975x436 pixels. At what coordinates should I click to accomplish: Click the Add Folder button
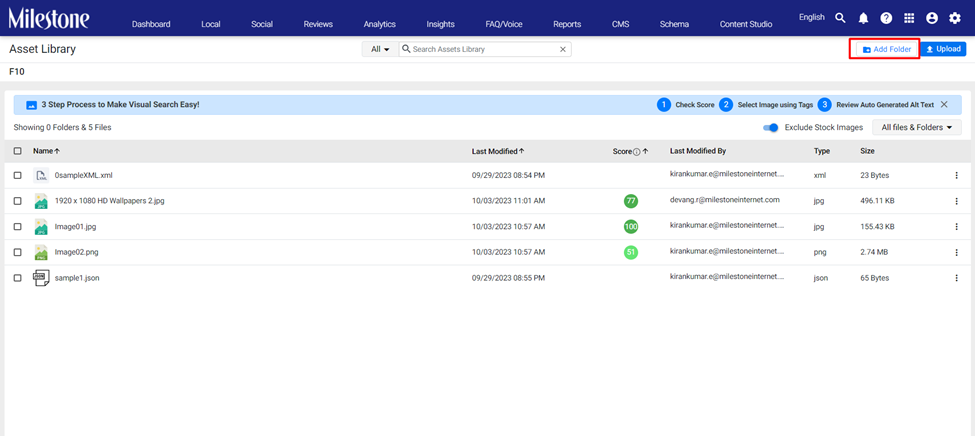click(887, 49)
